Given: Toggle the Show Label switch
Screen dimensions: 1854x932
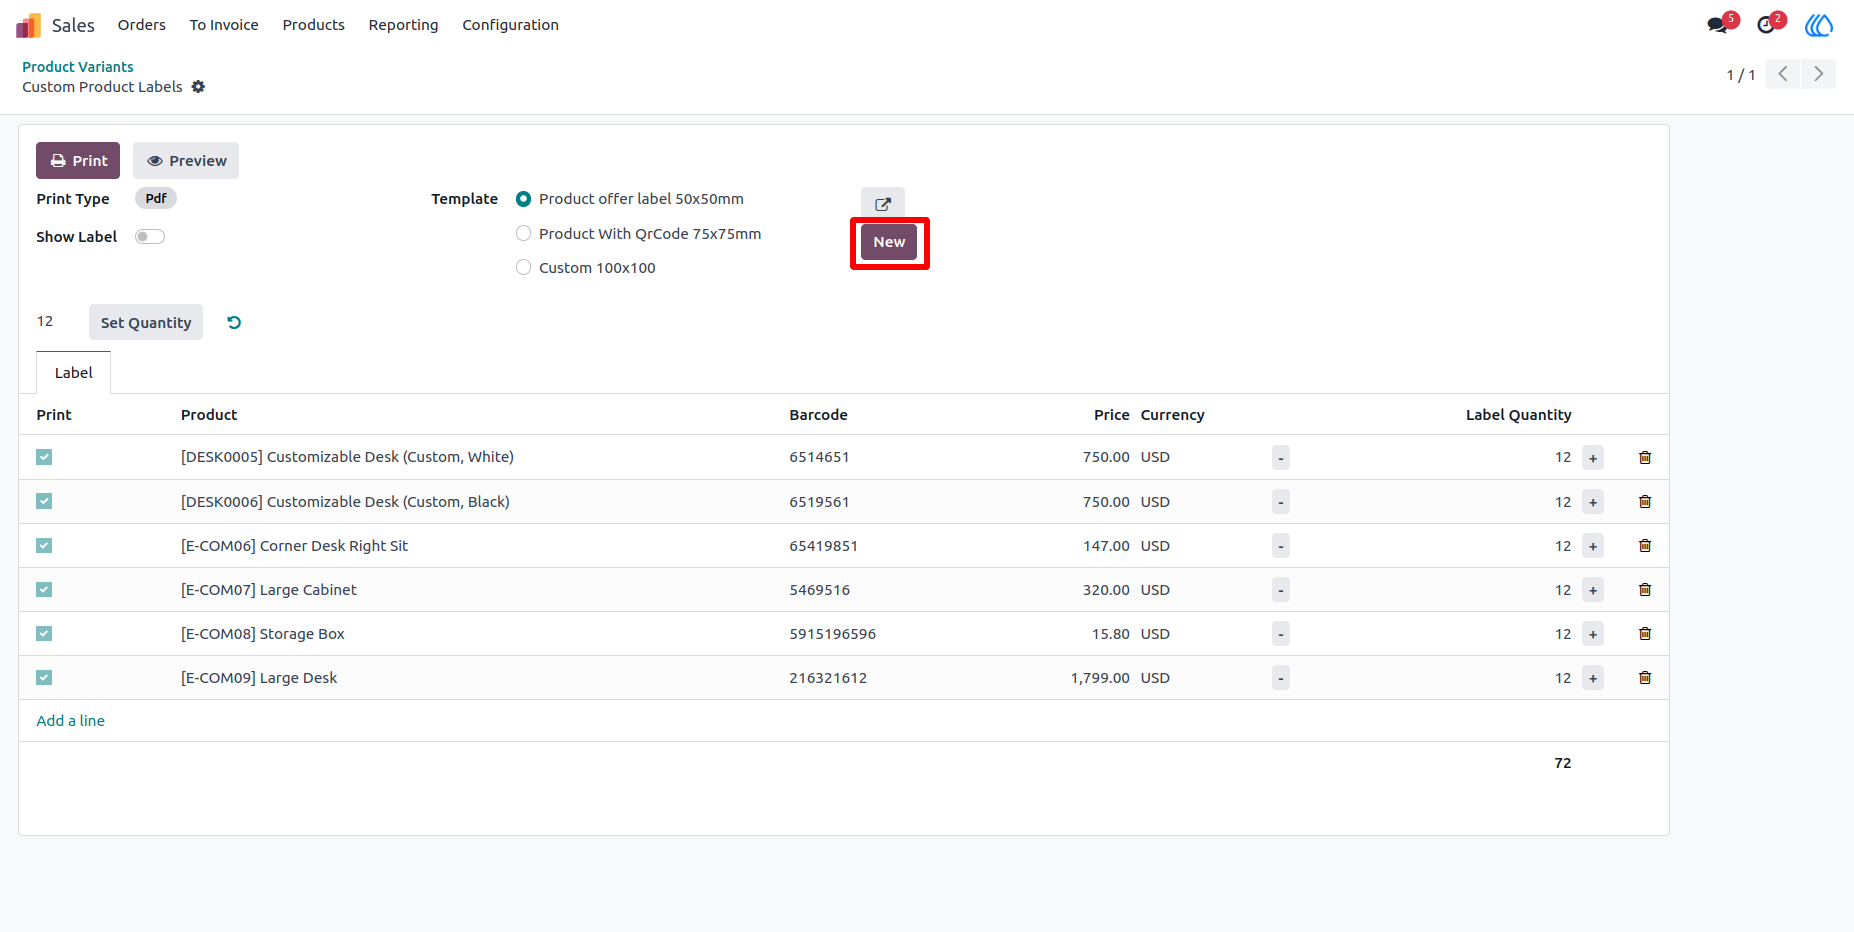Looking at the screenshot, I should [150, 237].
